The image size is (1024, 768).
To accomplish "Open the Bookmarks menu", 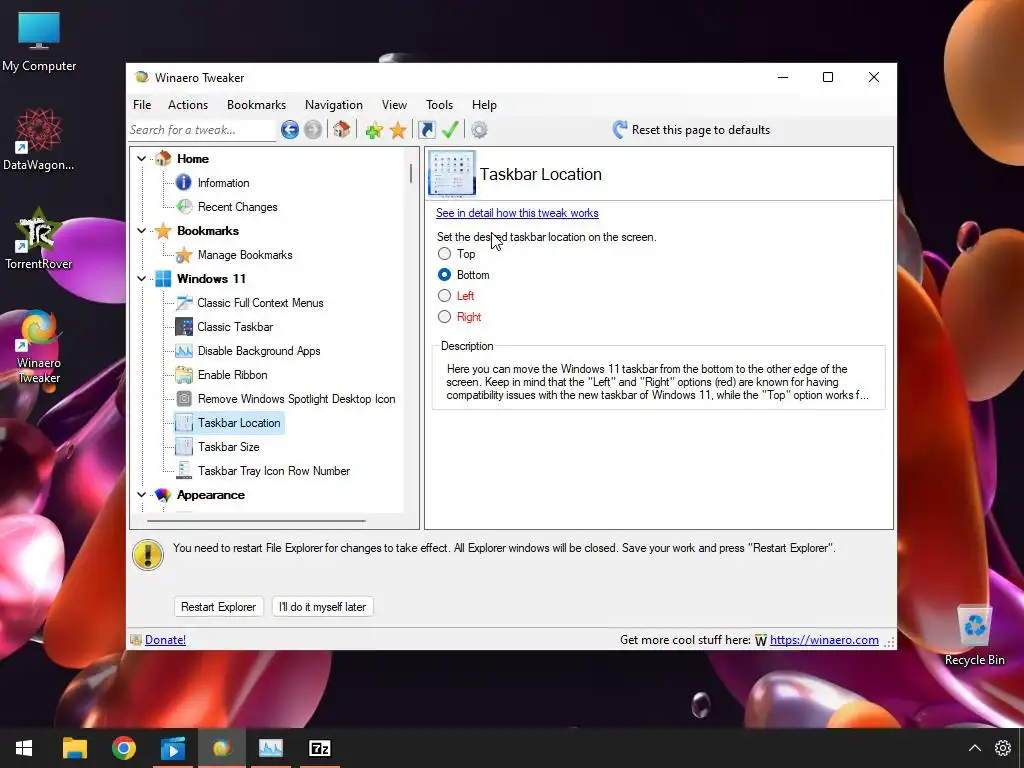I will pos(257,104).
